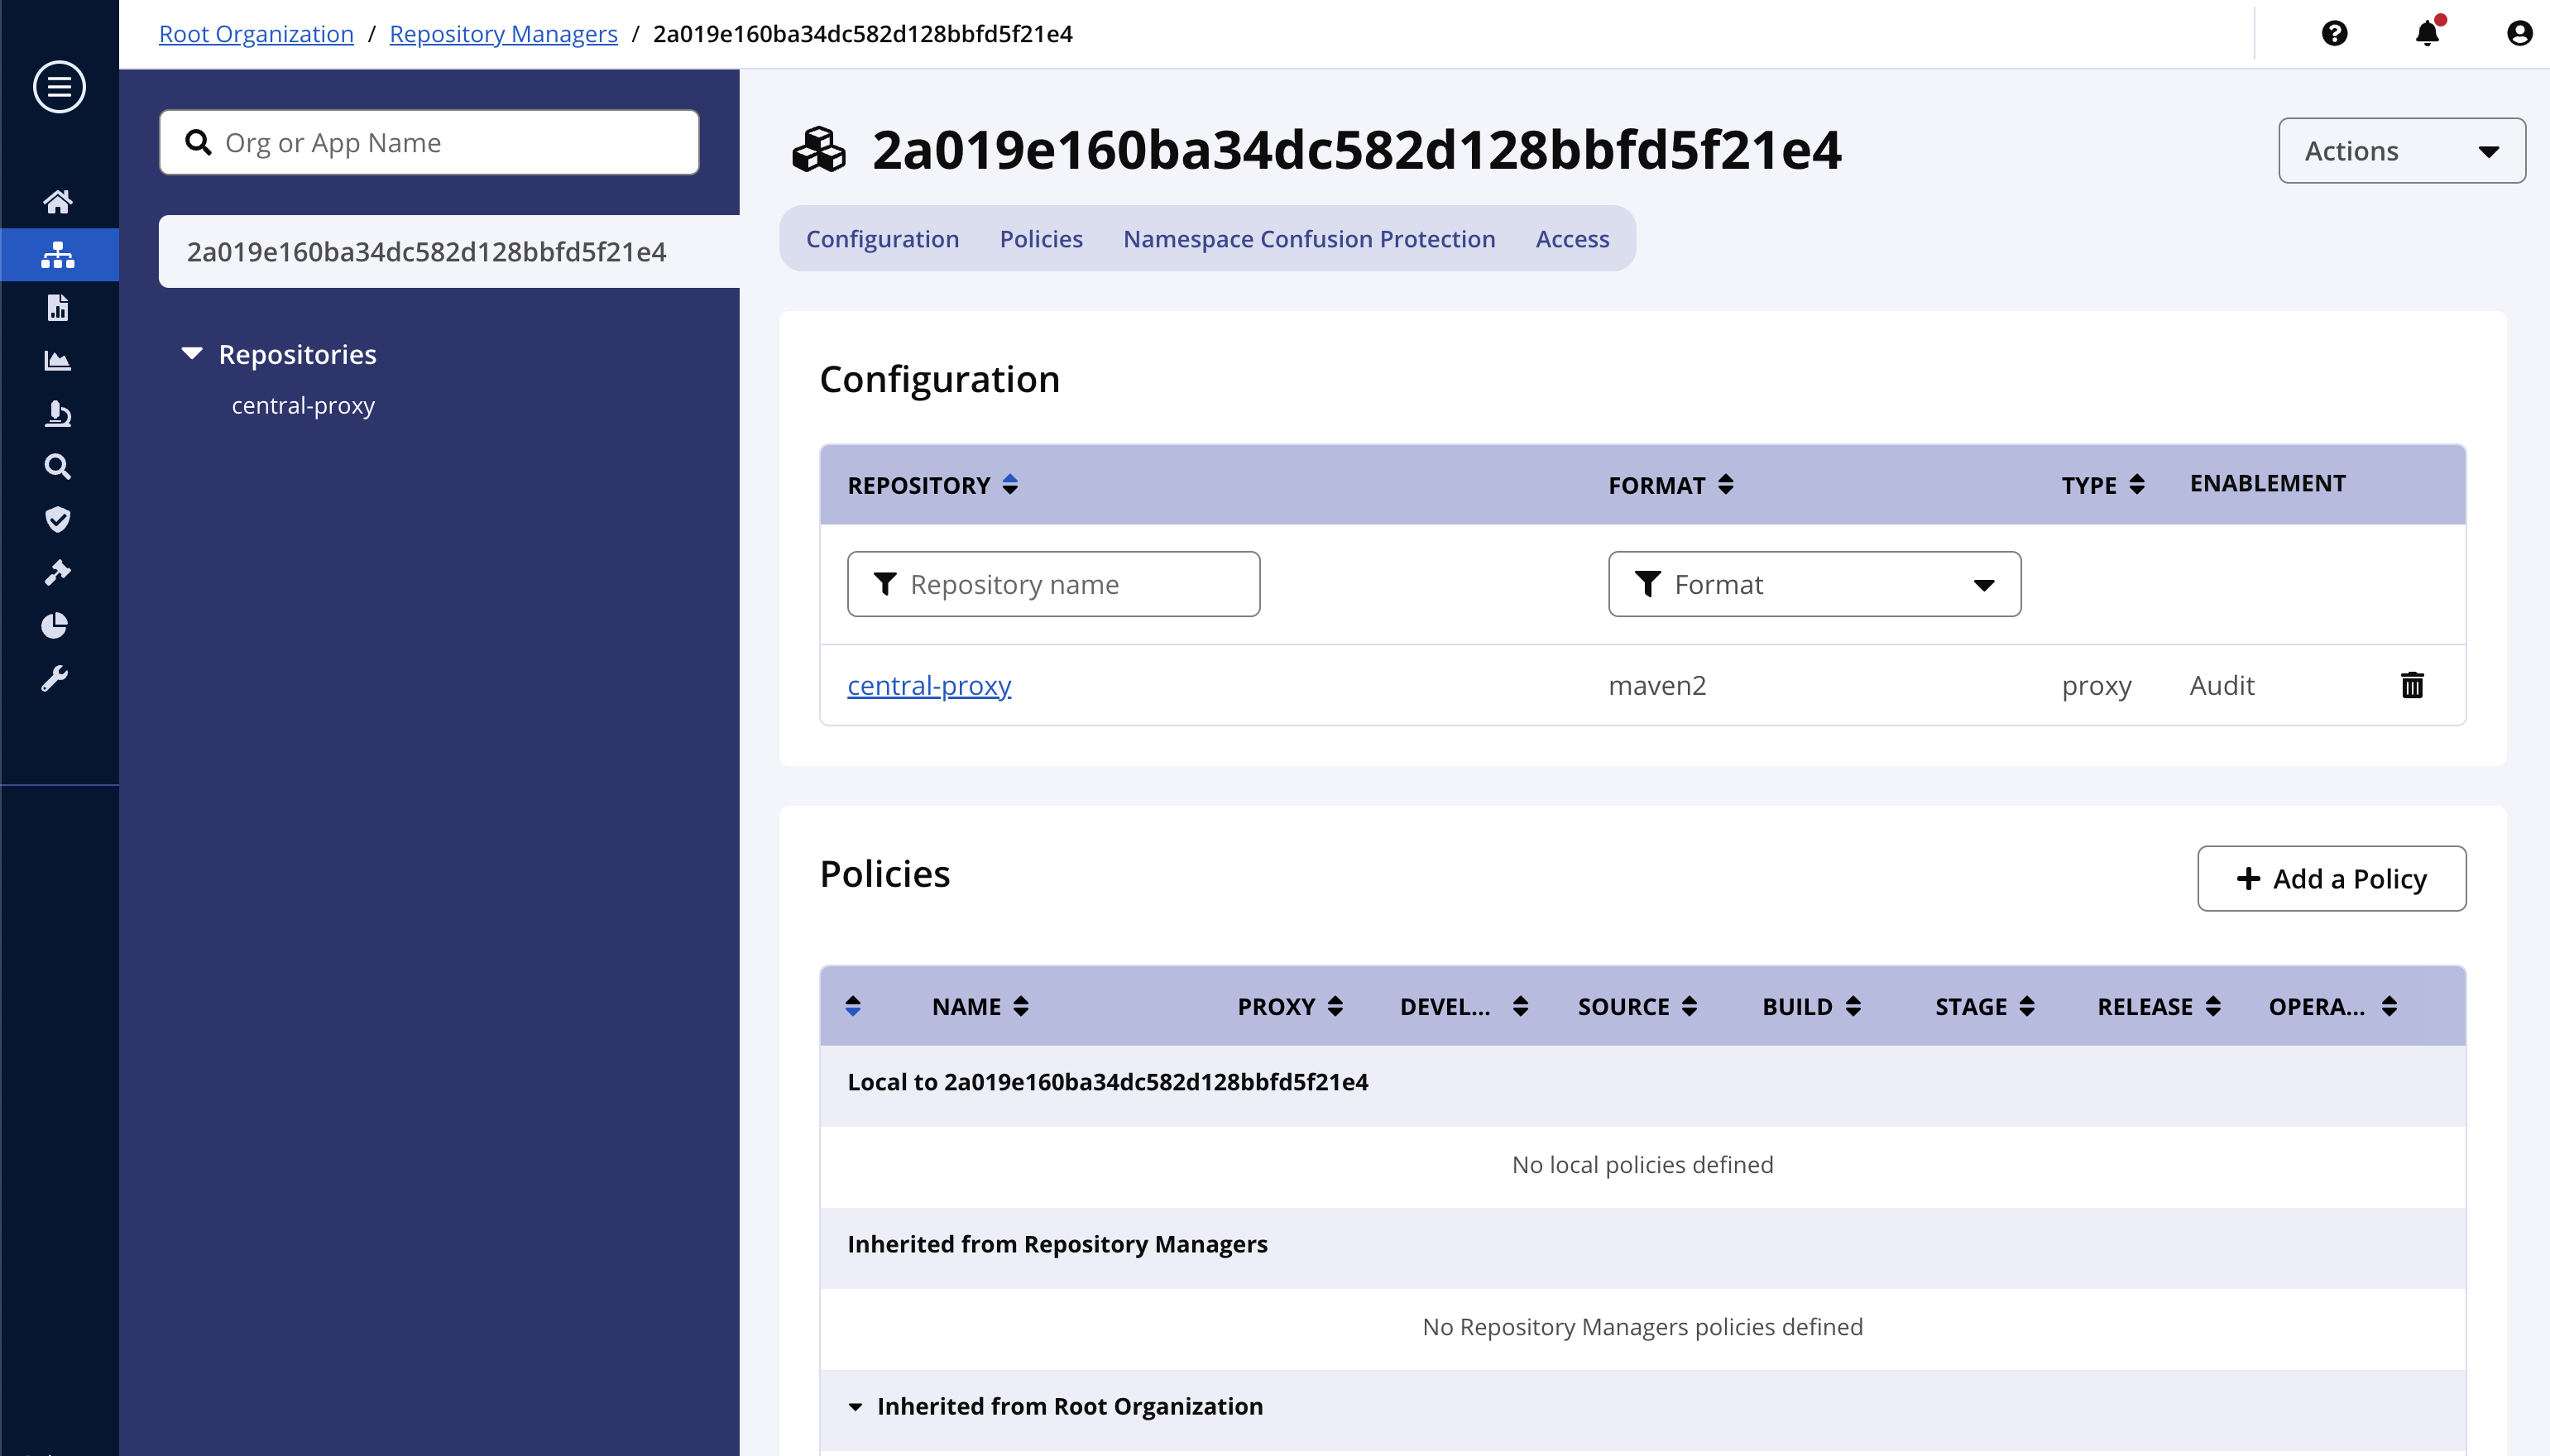Sort policies table by Release column

coord(2159,1006)
